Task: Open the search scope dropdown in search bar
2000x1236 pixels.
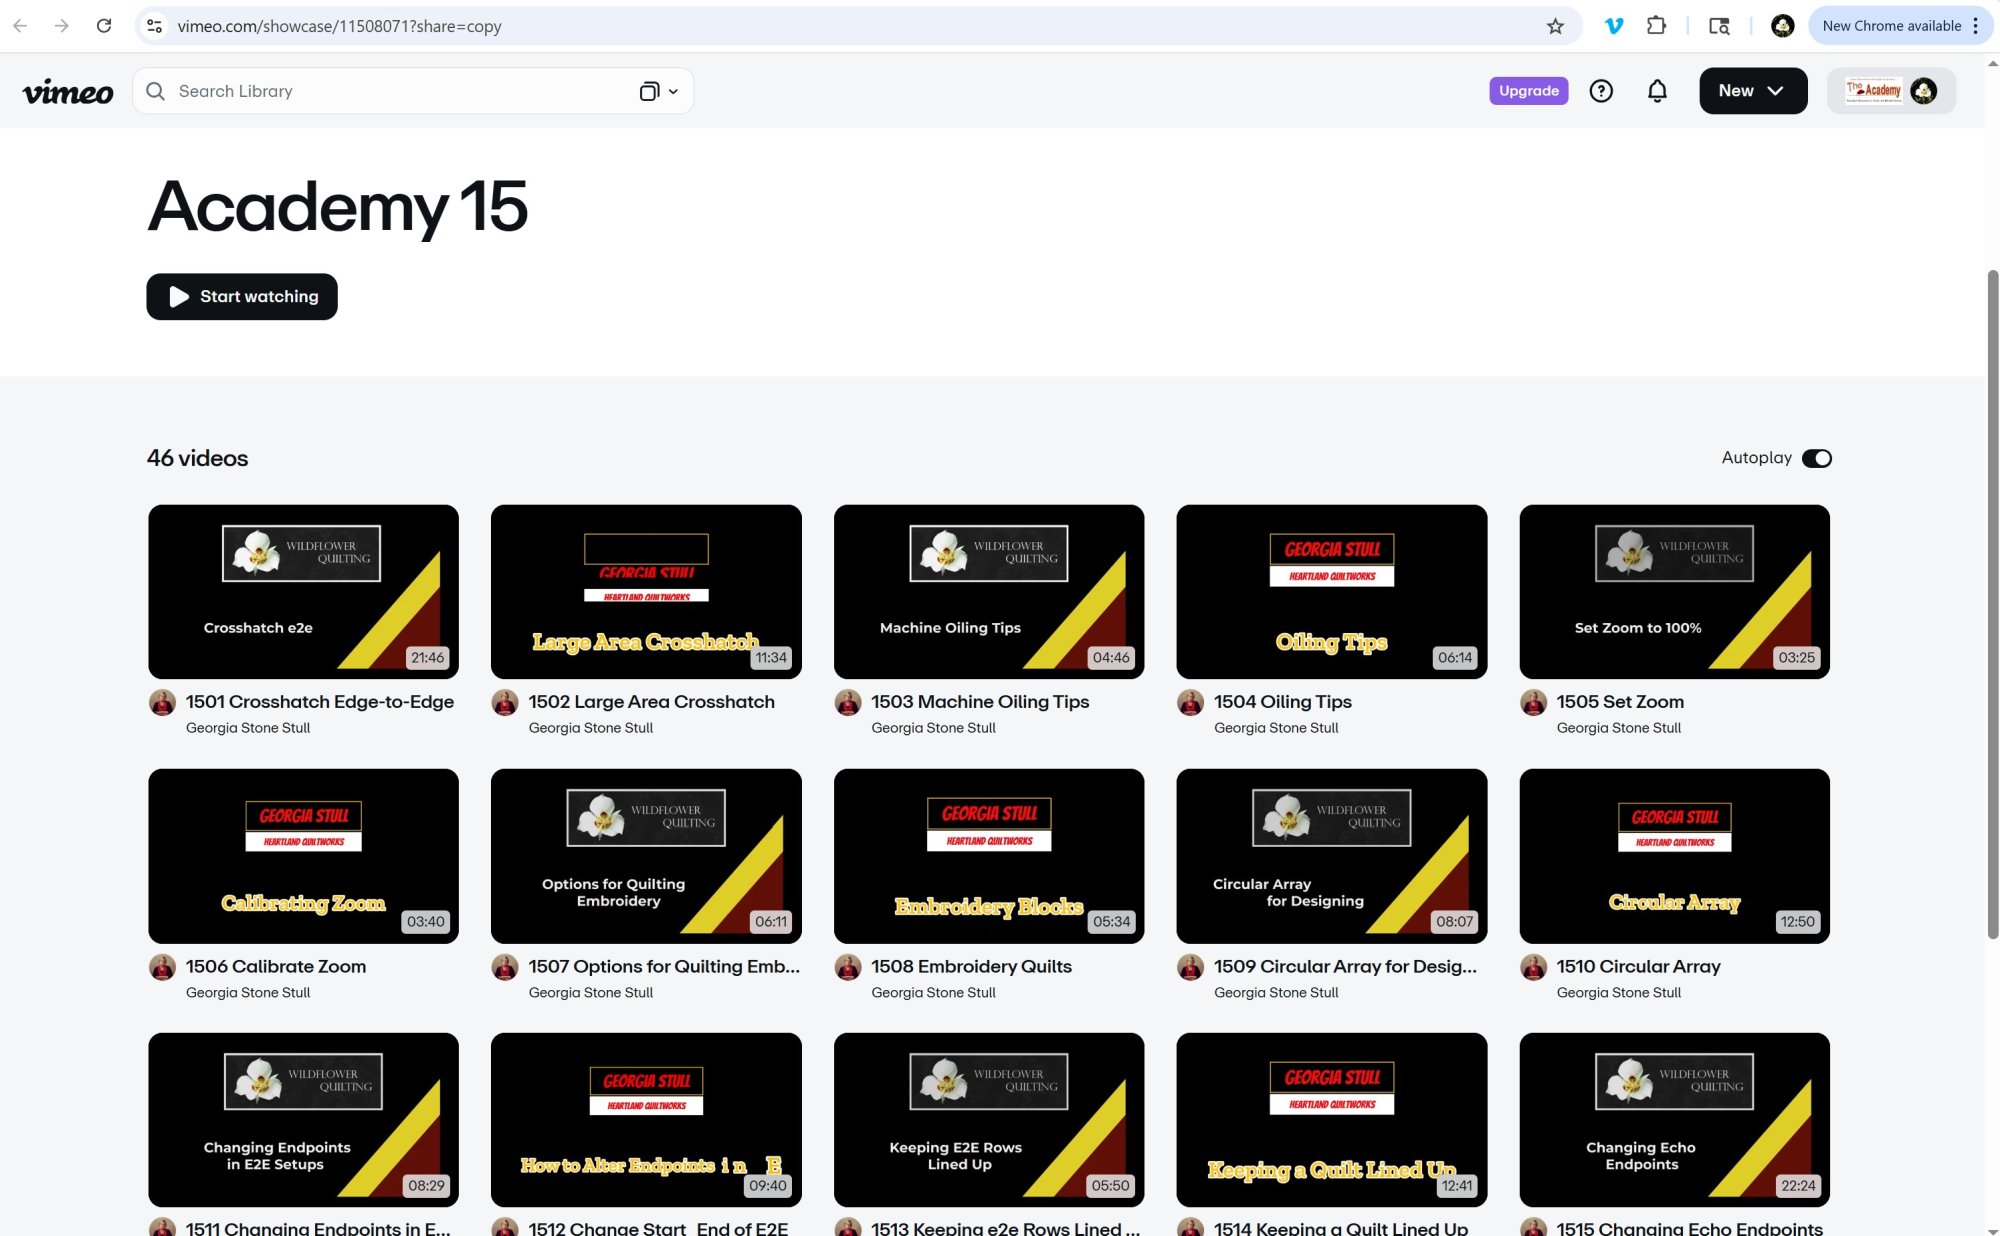Action: (659, 91)
